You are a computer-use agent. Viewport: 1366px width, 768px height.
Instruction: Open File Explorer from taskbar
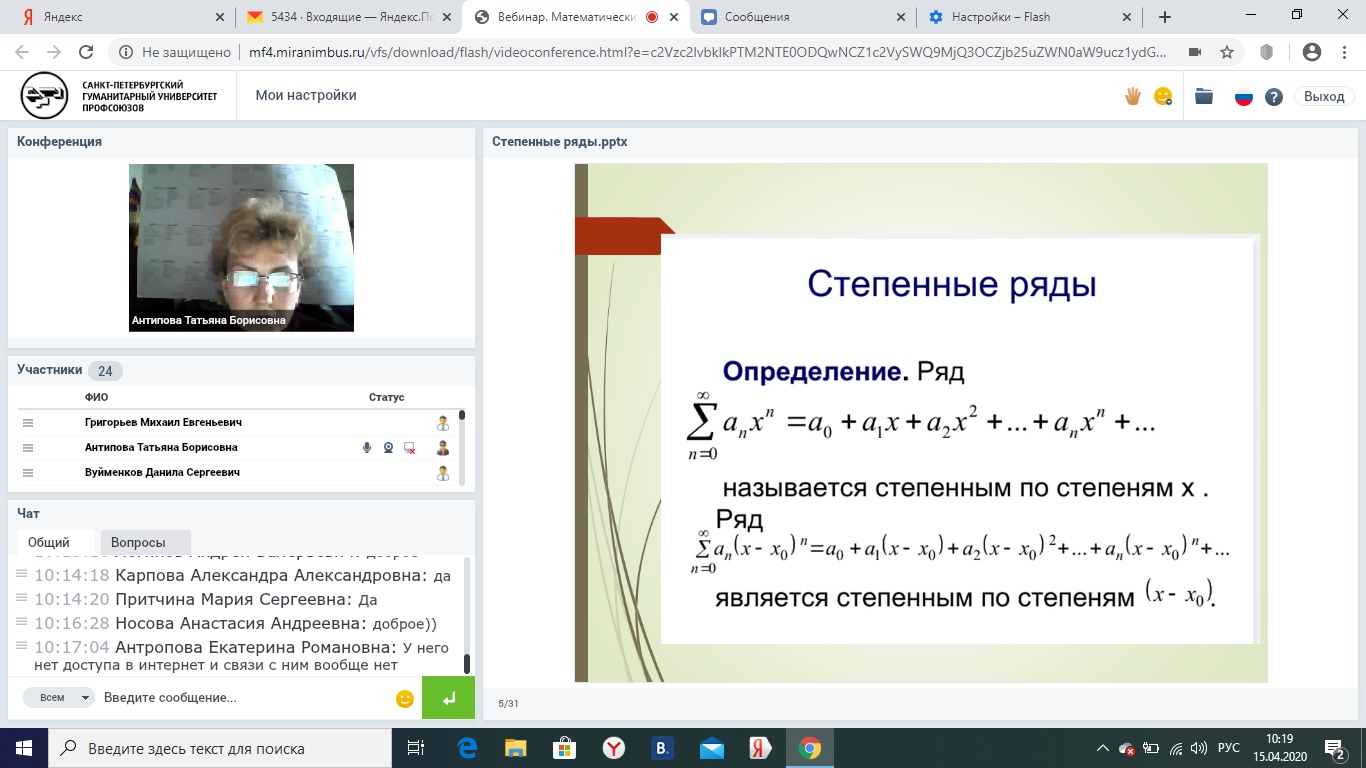pos(516,748)
